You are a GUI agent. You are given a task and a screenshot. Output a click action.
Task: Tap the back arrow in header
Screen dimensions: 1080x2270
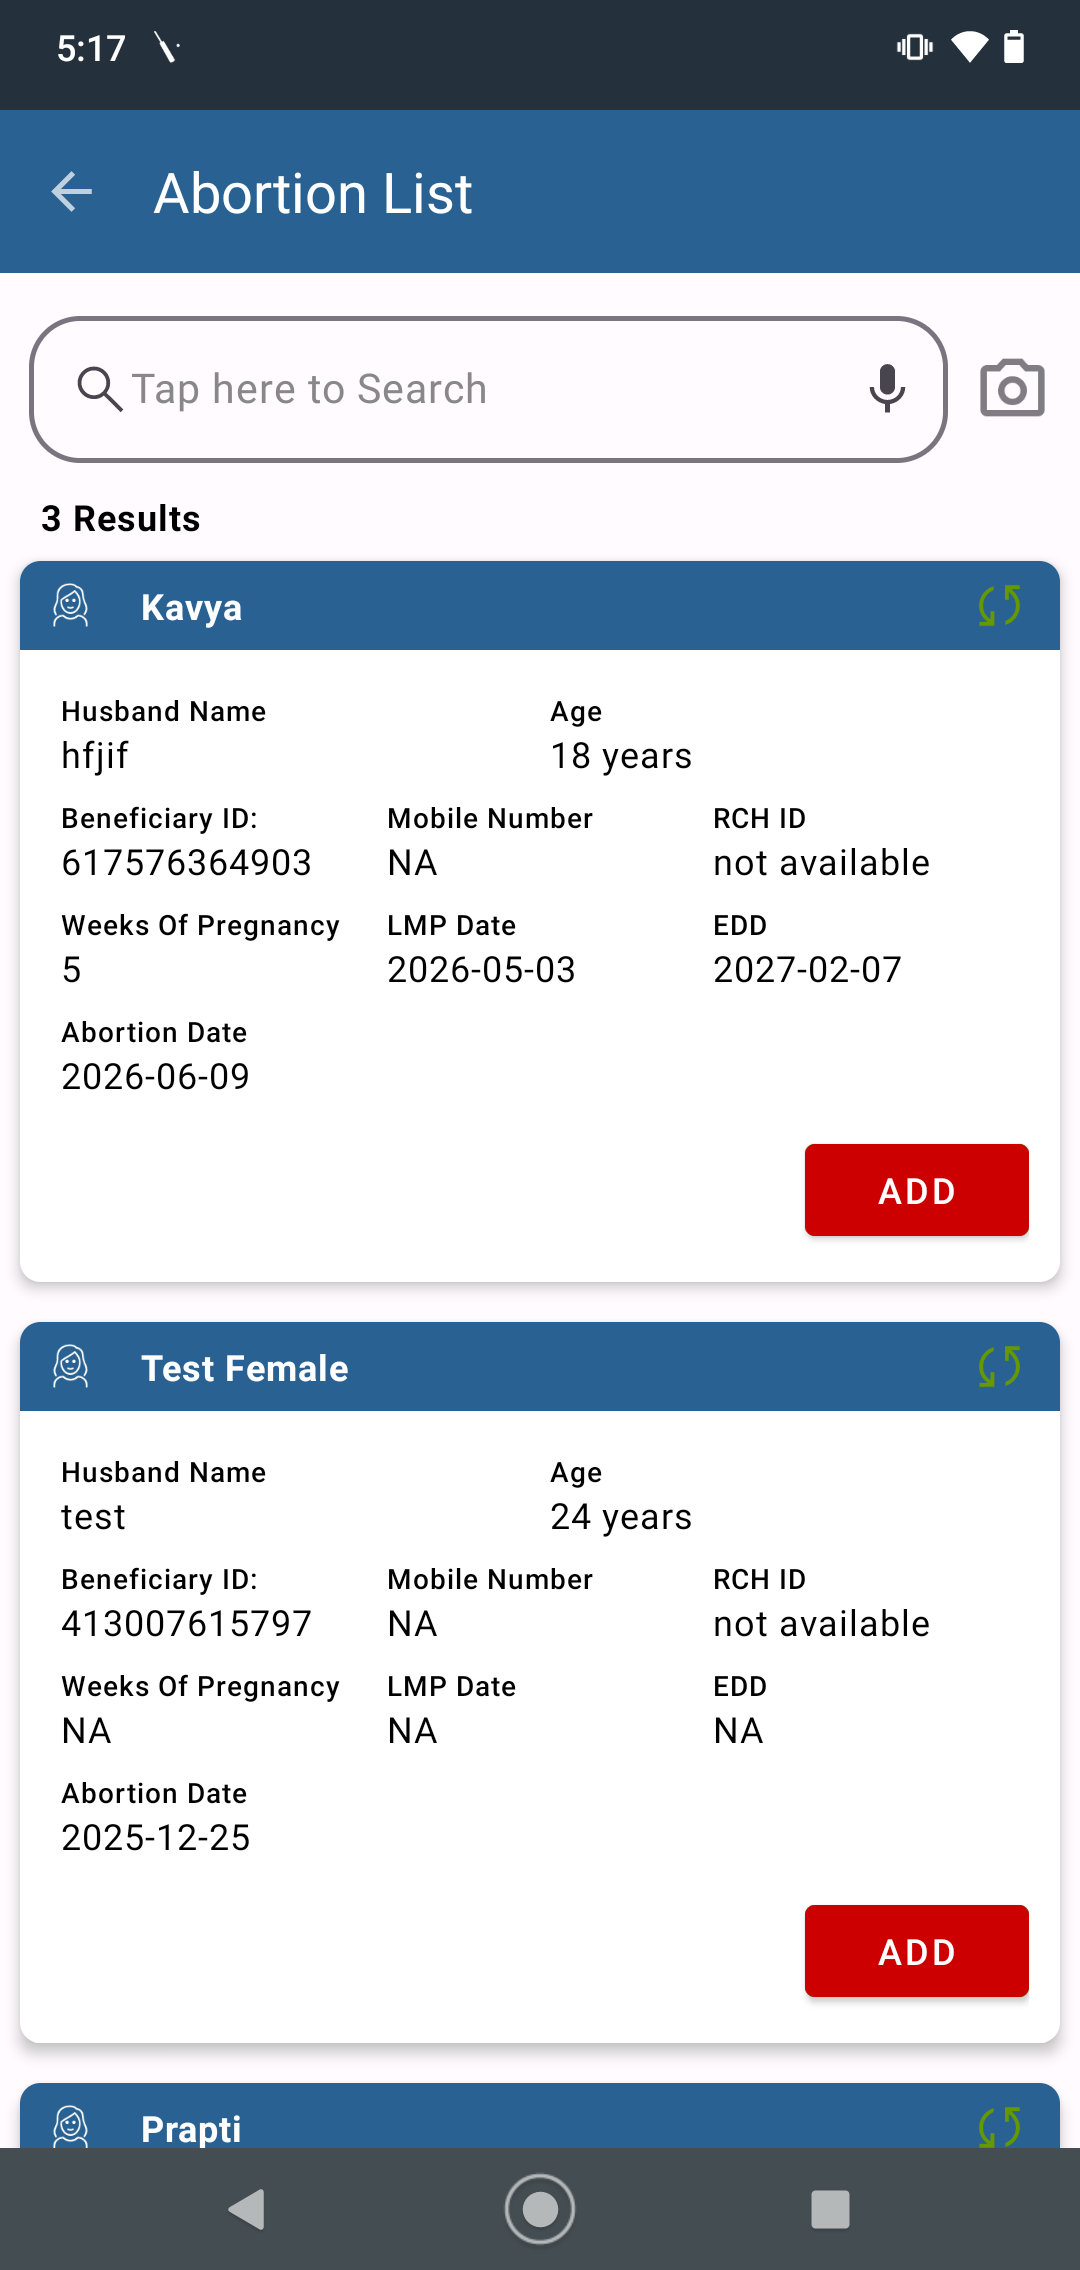[x=72, y=192]
